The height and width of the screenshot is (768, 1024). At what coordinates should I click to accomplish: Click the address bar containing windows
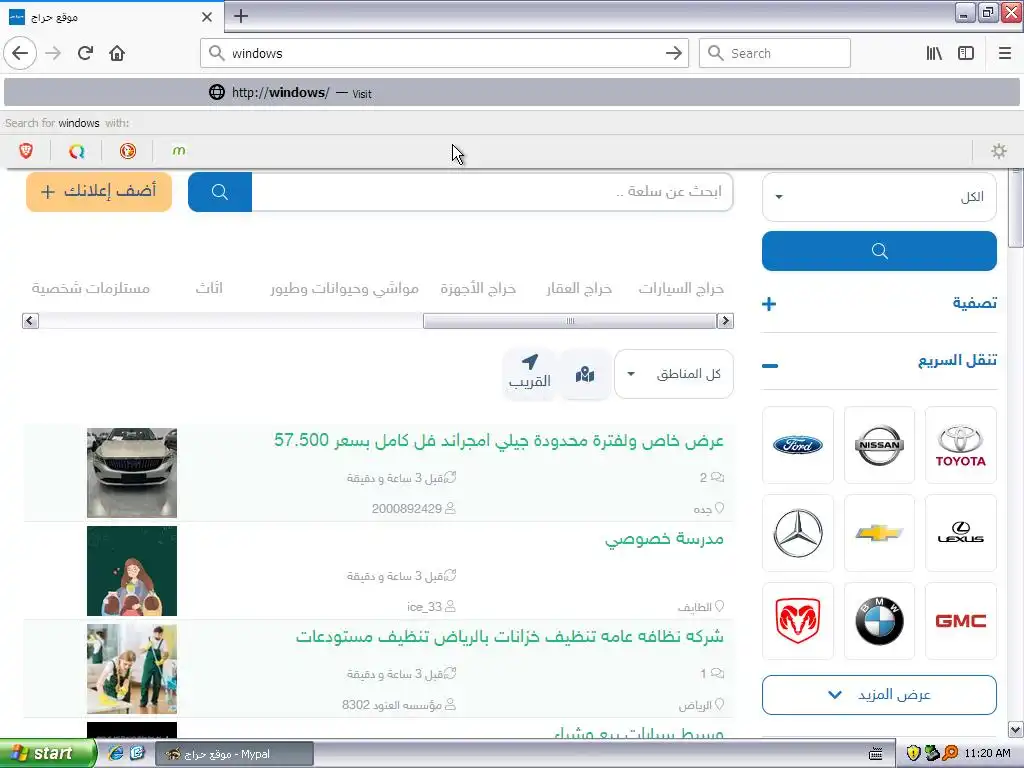444,53
